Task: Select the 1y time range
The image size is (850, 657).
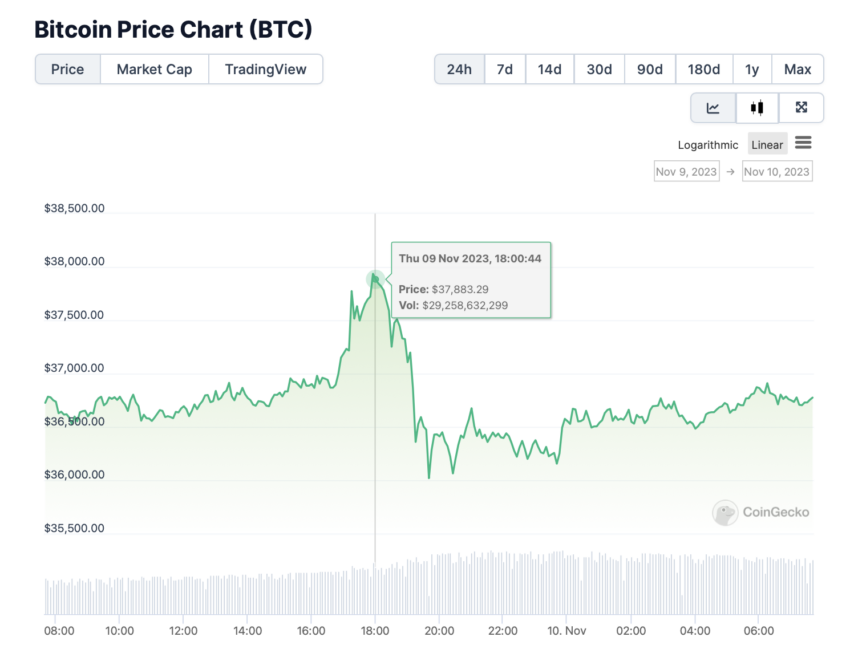Action: pos(752,69)
